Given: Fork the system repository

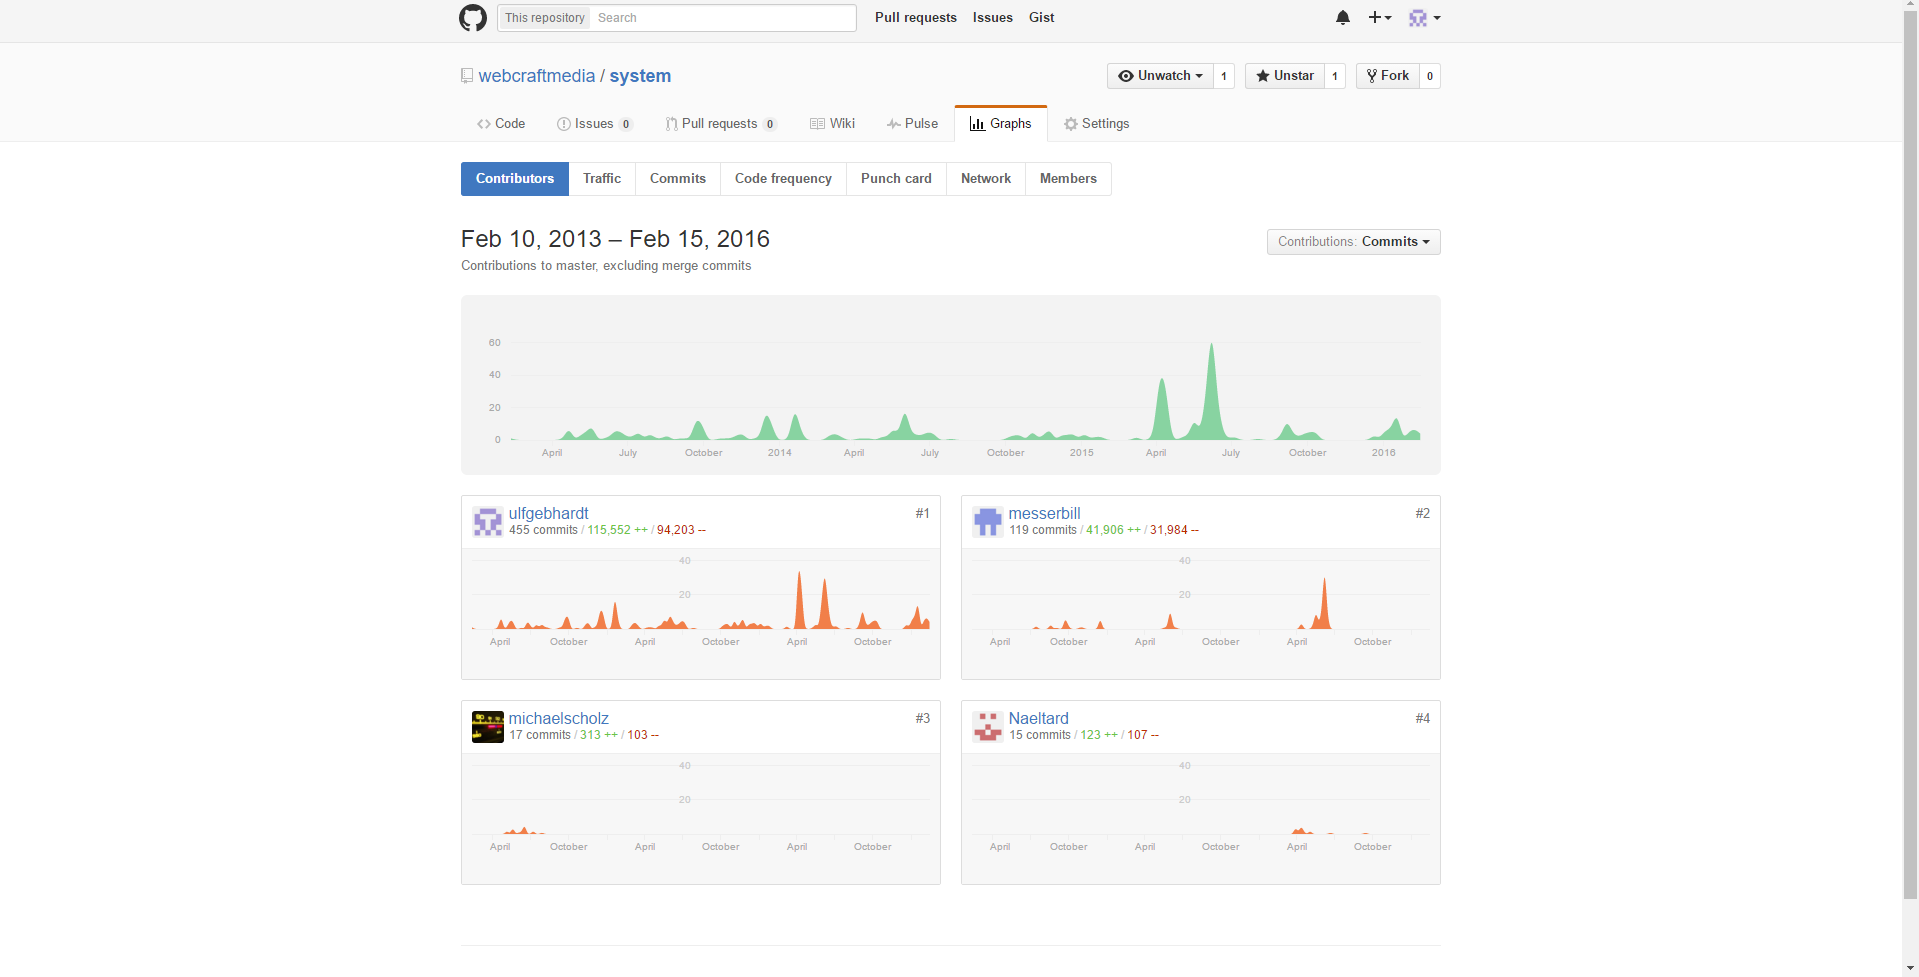Looking at the screenshot, I should (1388, 76).
